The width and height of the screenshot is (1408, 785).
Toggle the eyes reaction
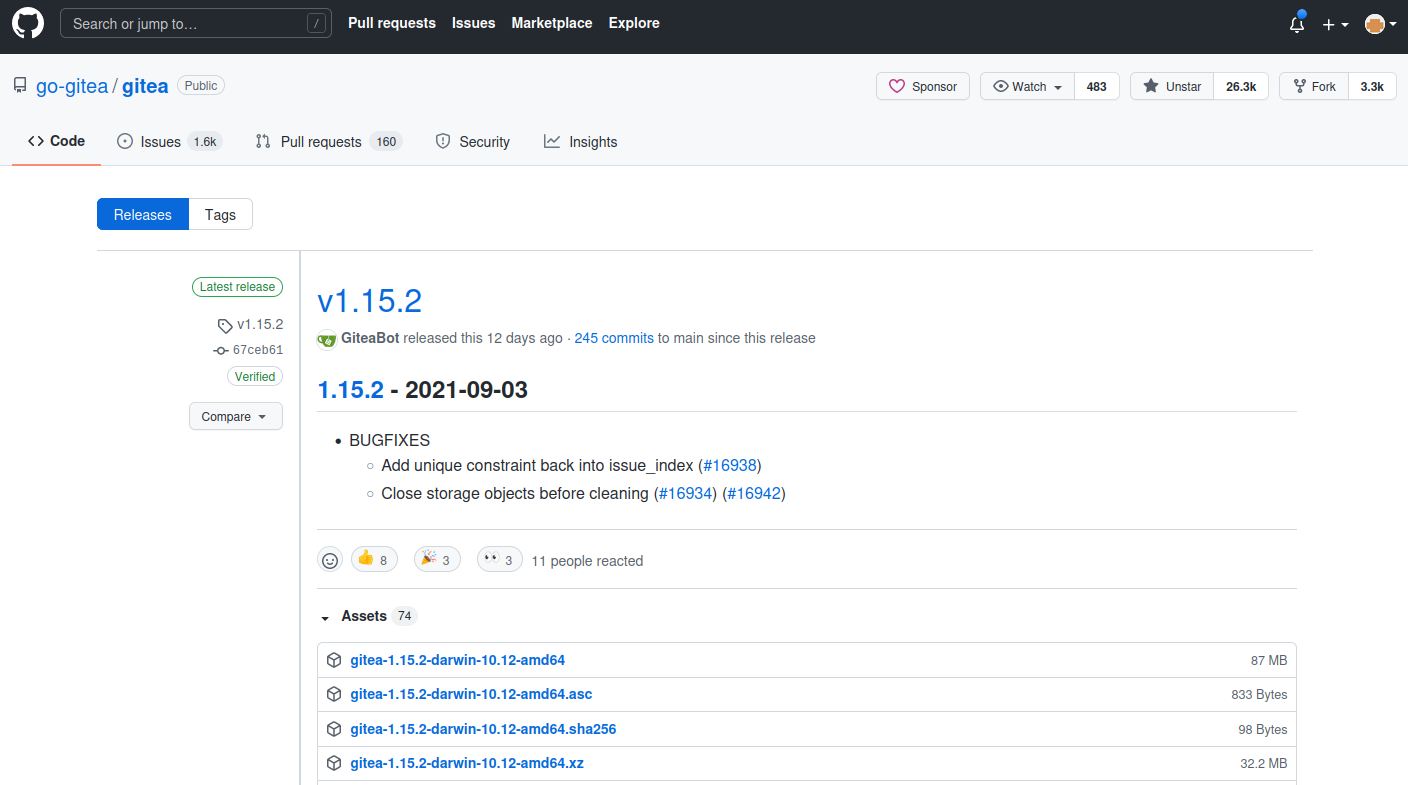click(x=498, y=559)
